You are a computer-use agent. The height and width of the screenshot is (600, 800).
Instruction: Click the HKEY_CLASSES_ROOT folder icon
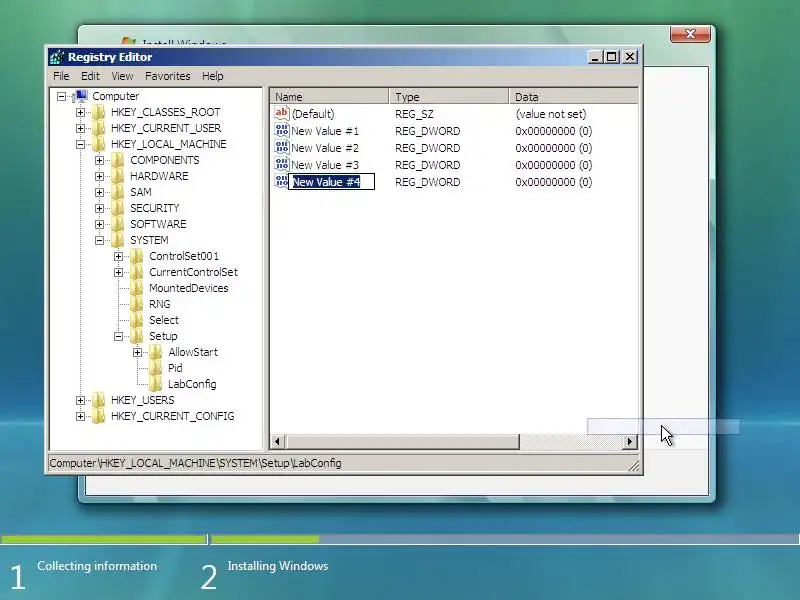pos(98,112)
